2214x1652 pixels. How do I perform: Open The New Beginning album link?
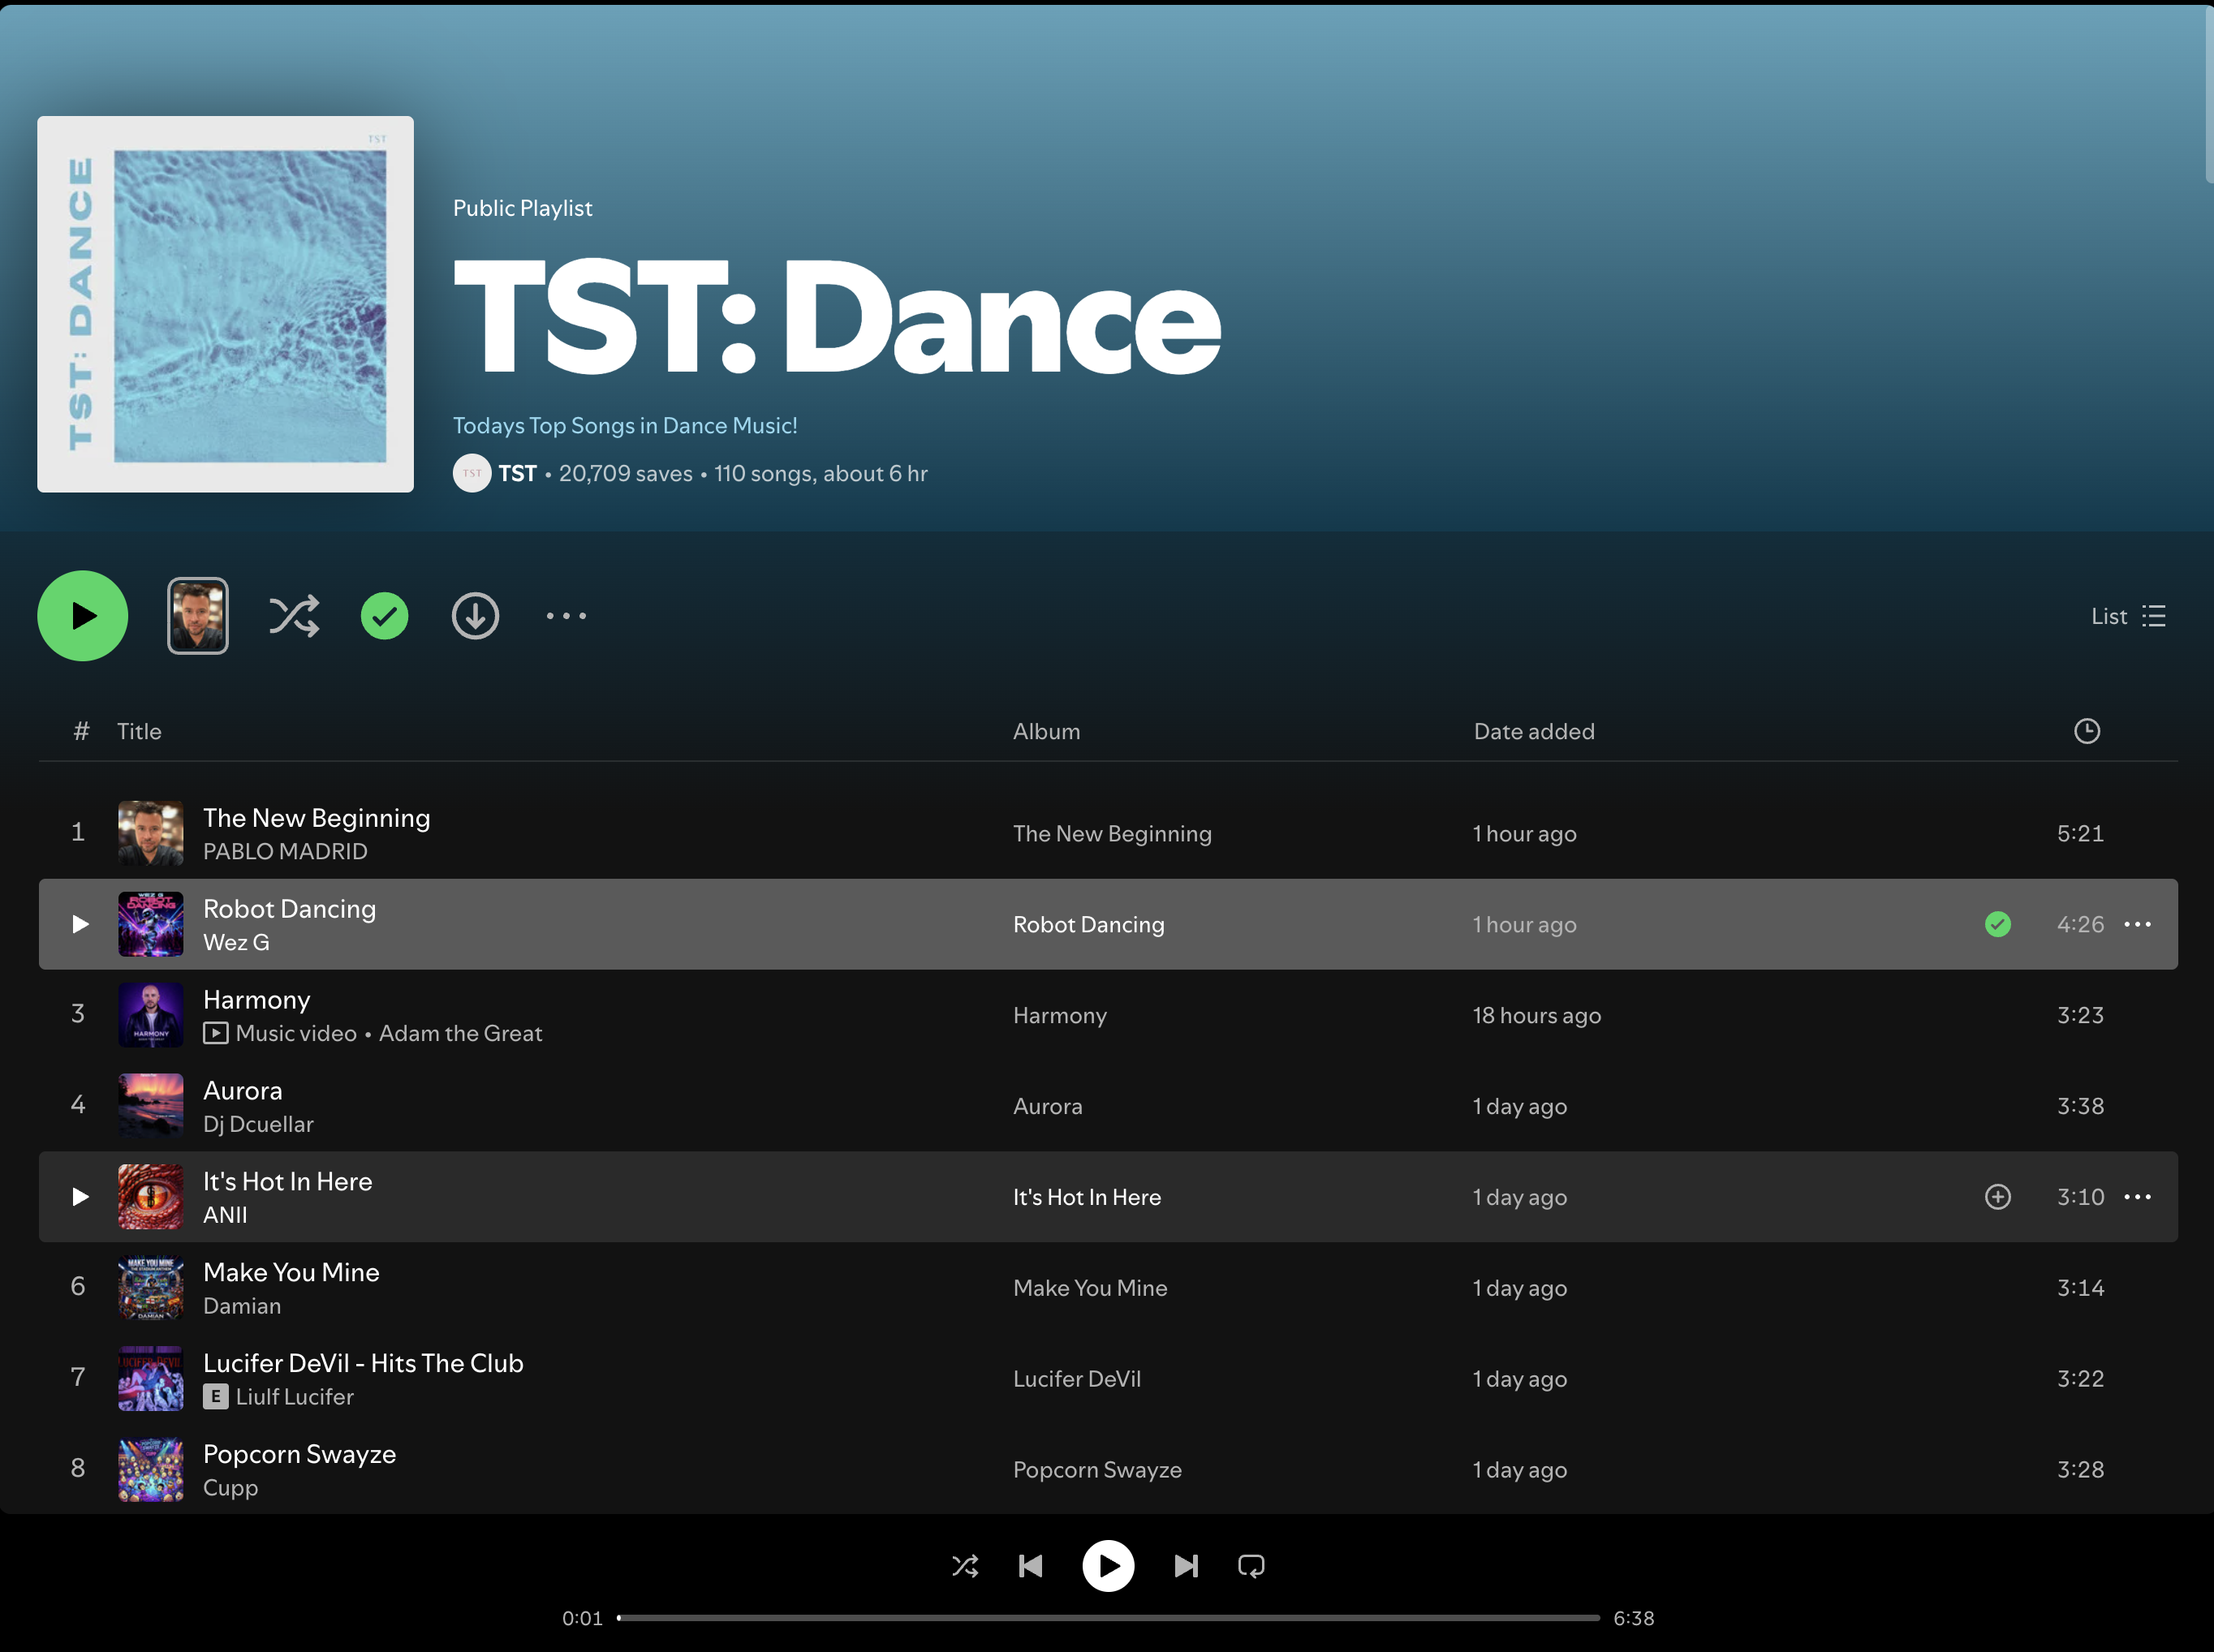1112,833
